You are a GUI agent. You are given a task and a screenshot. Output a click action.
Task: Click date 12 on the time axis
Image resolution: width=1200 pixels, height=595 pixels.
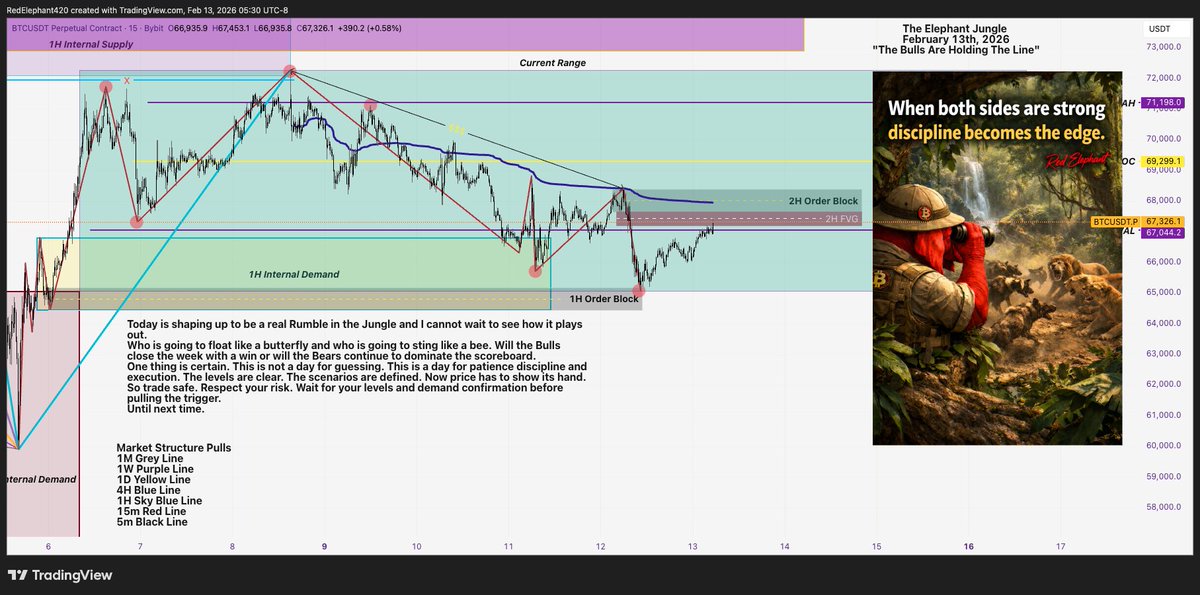pyautogui.click(x=600, y=546)
